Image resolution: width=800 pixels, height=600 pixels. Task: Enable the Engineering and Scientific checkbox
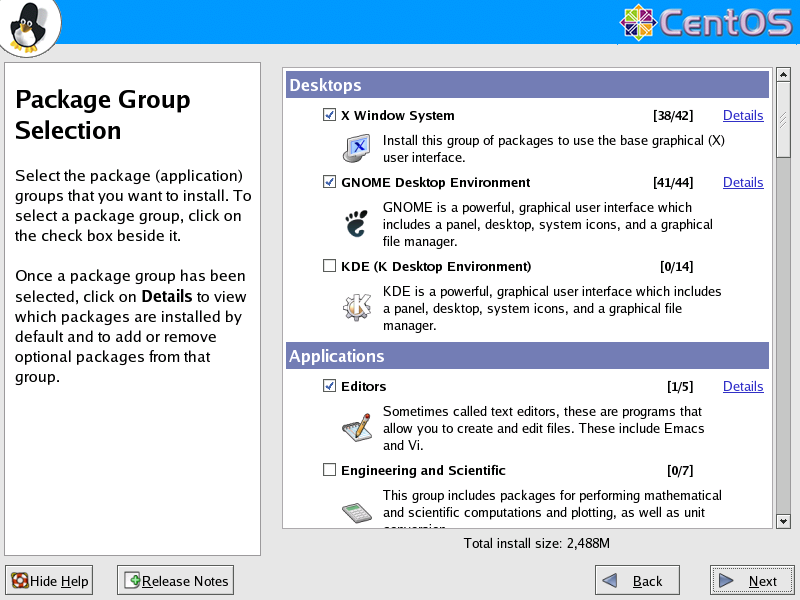[330, 470]
